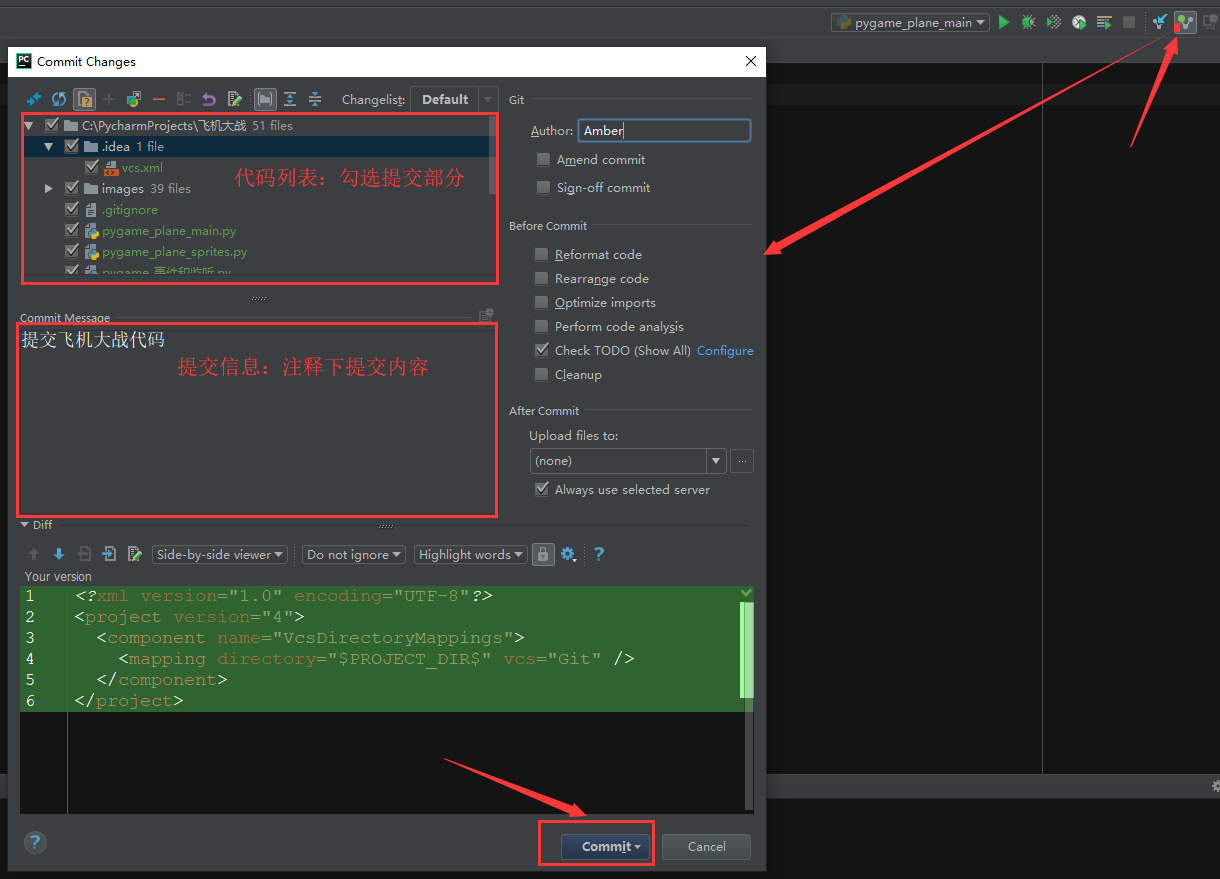The width and height of the screenshot is (1220, 879).
Task: Open the Side-by-side viewer dropdown
Action: tap(220, 554)
